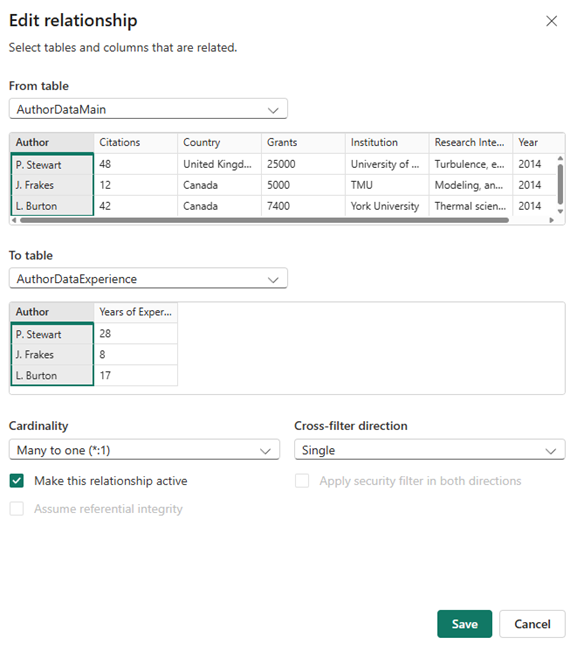
Task: Select the Citations column header
Action: coord(136,142)
